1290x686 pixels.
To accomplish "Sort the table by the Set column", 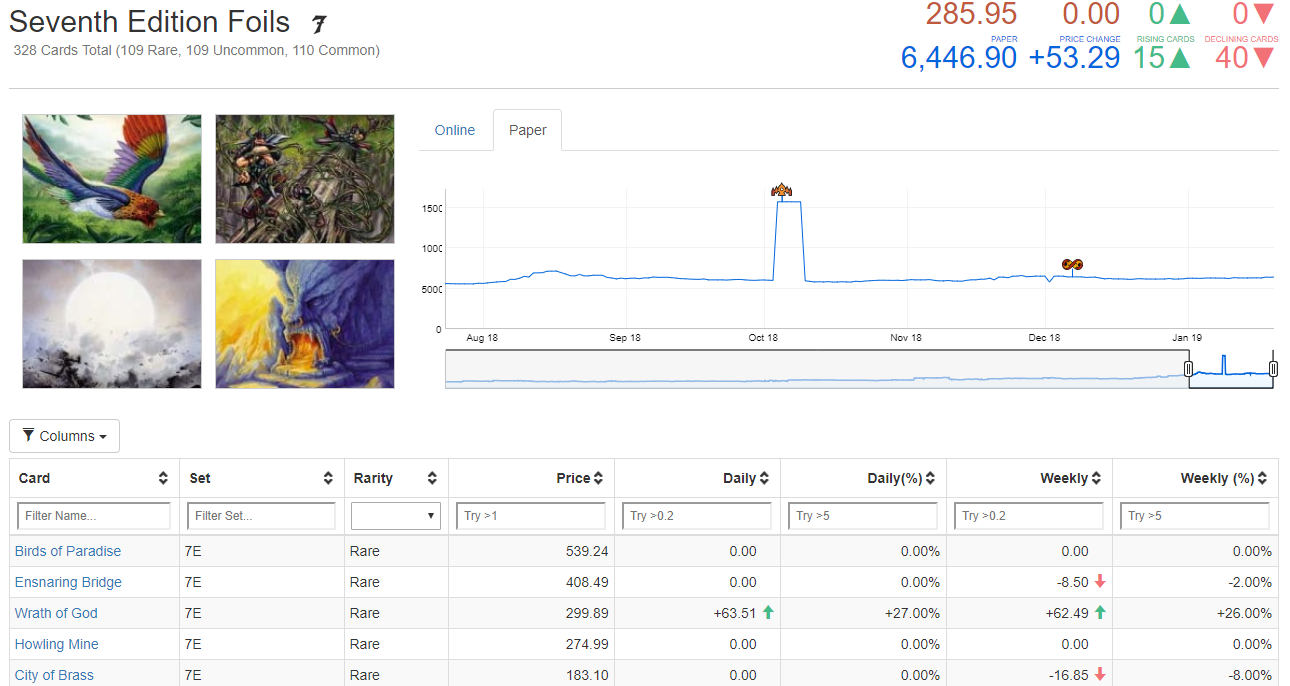I will tap(328, 478).
